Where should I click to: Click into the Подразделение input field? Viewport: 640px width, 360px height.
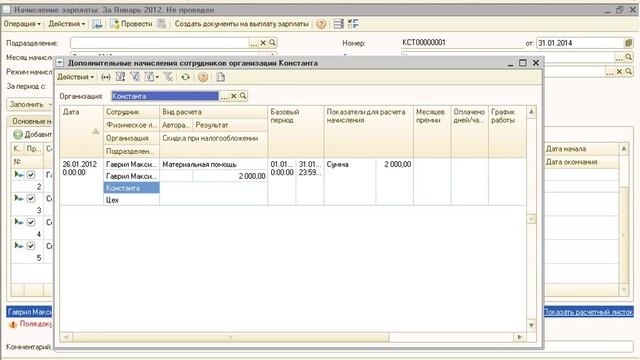(160, 43)
